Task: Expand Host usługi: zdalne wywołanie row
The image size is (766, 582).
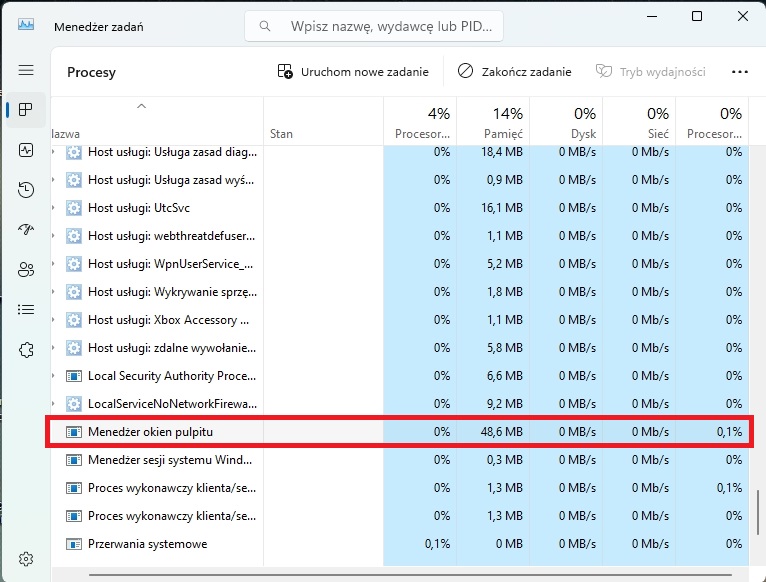Action: (53, 348)
